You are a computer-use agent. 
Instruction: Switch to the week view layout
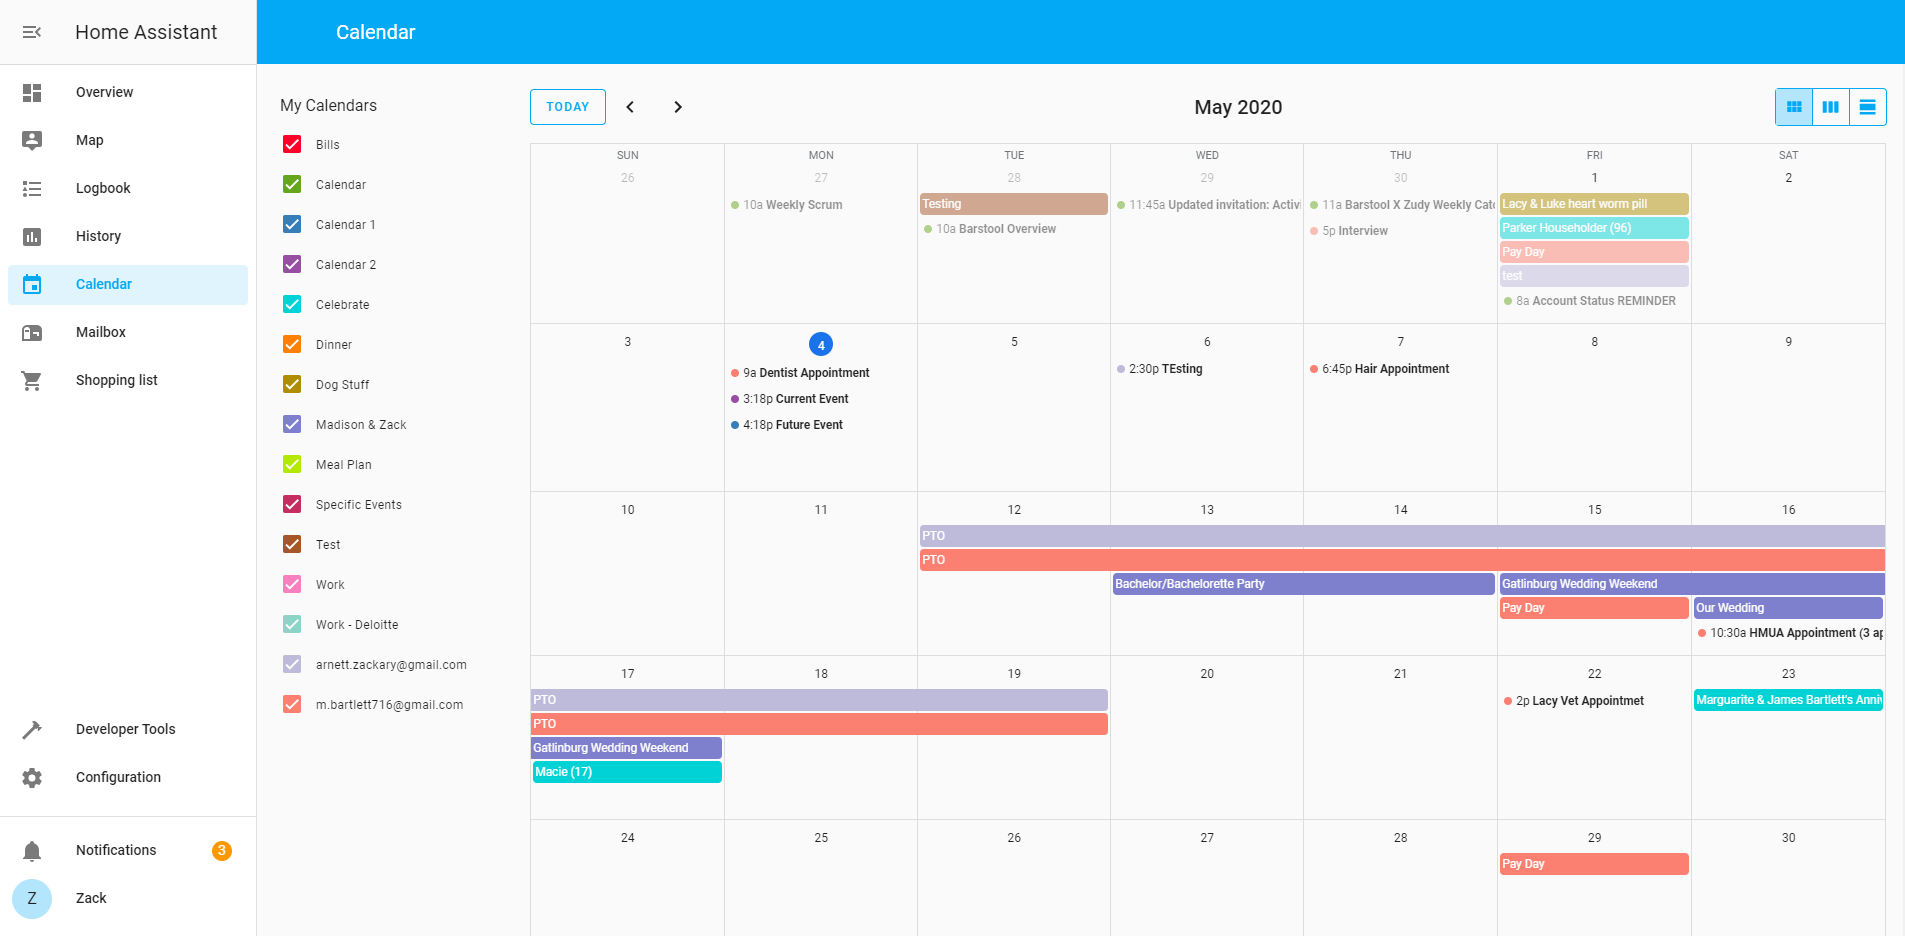(x=1830, y=106)
